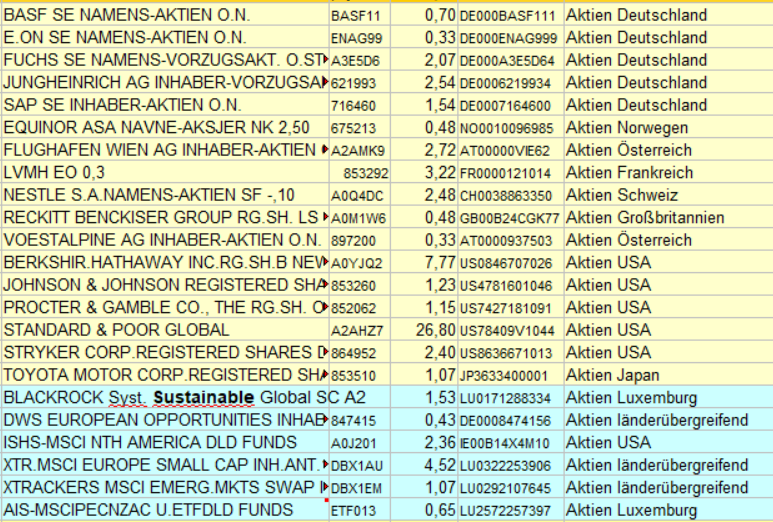This screenshot has width=773, height=522.
Task: Select BERKSHIR.HATHAWAY INC. cell
Action: (x=165, y=263)
